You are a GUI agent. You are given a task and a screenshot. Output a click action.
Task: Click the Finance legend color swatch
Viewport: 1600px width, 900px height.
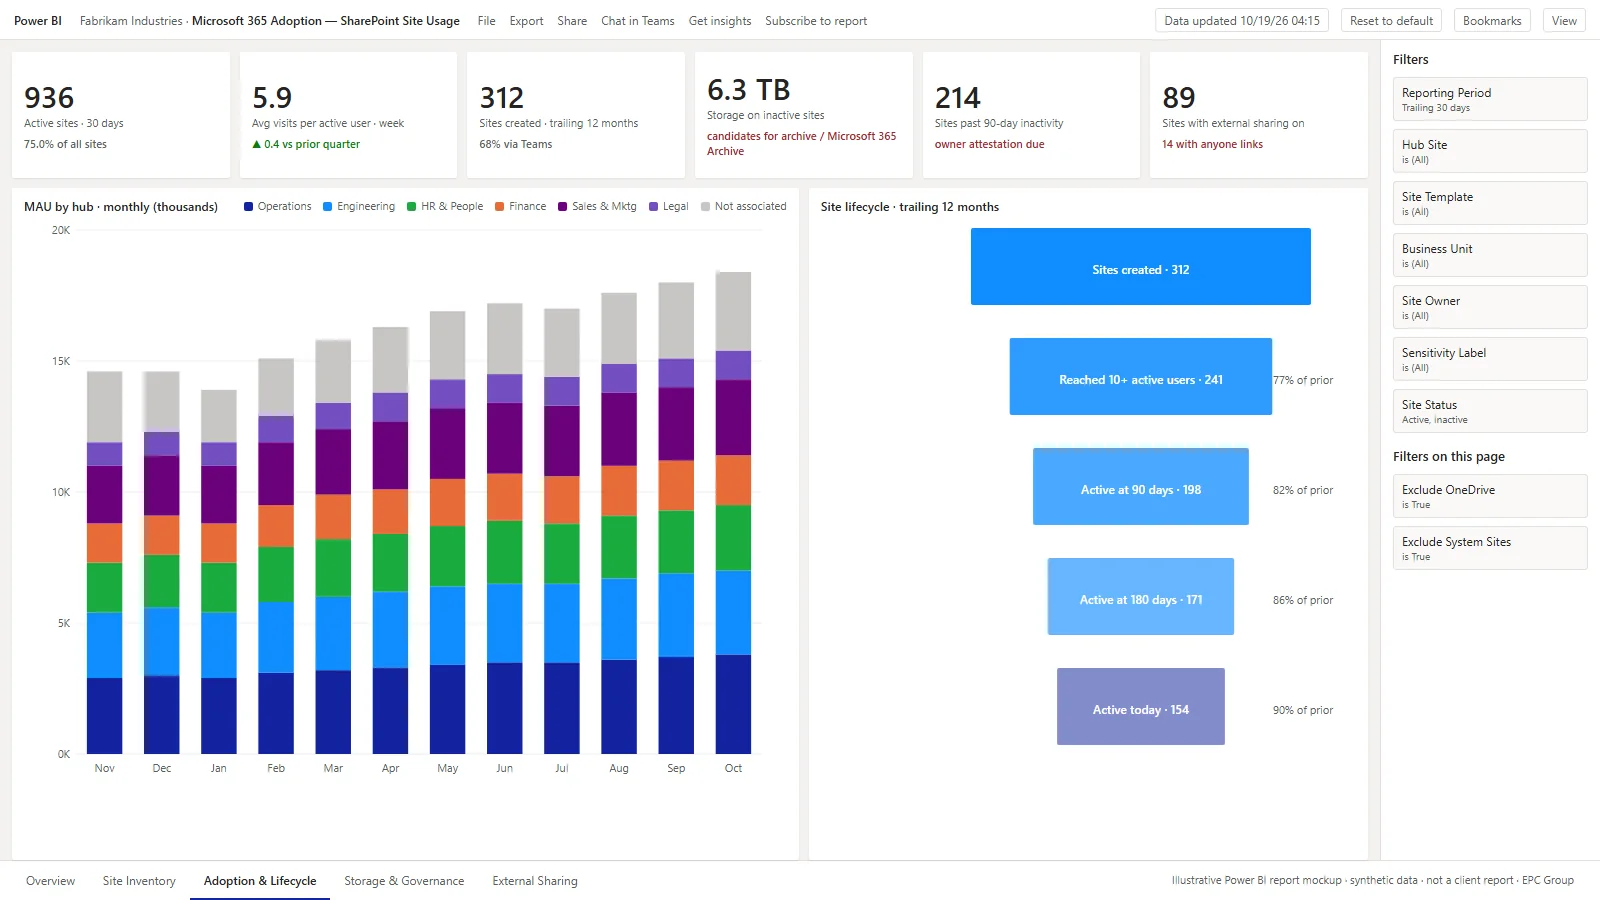pos(499,207)
